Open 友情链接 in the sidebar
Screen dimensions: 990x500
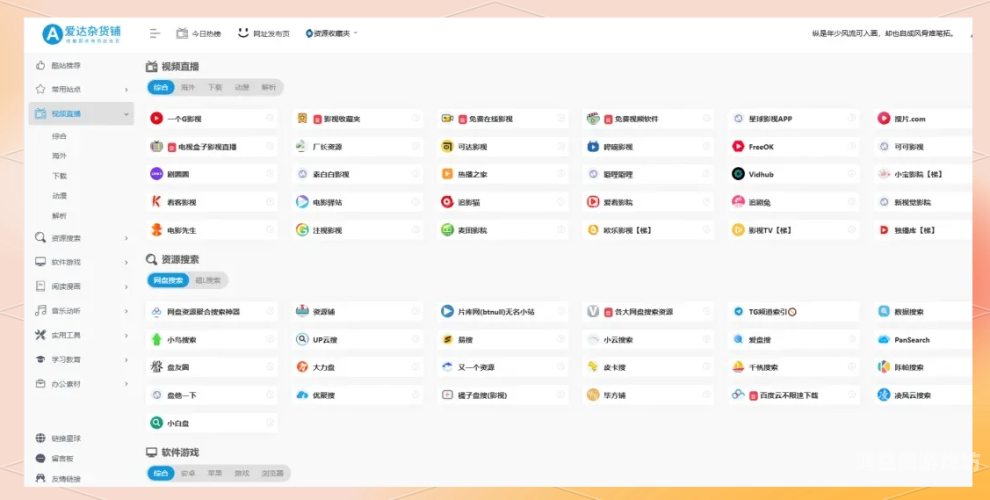(66, 479)
